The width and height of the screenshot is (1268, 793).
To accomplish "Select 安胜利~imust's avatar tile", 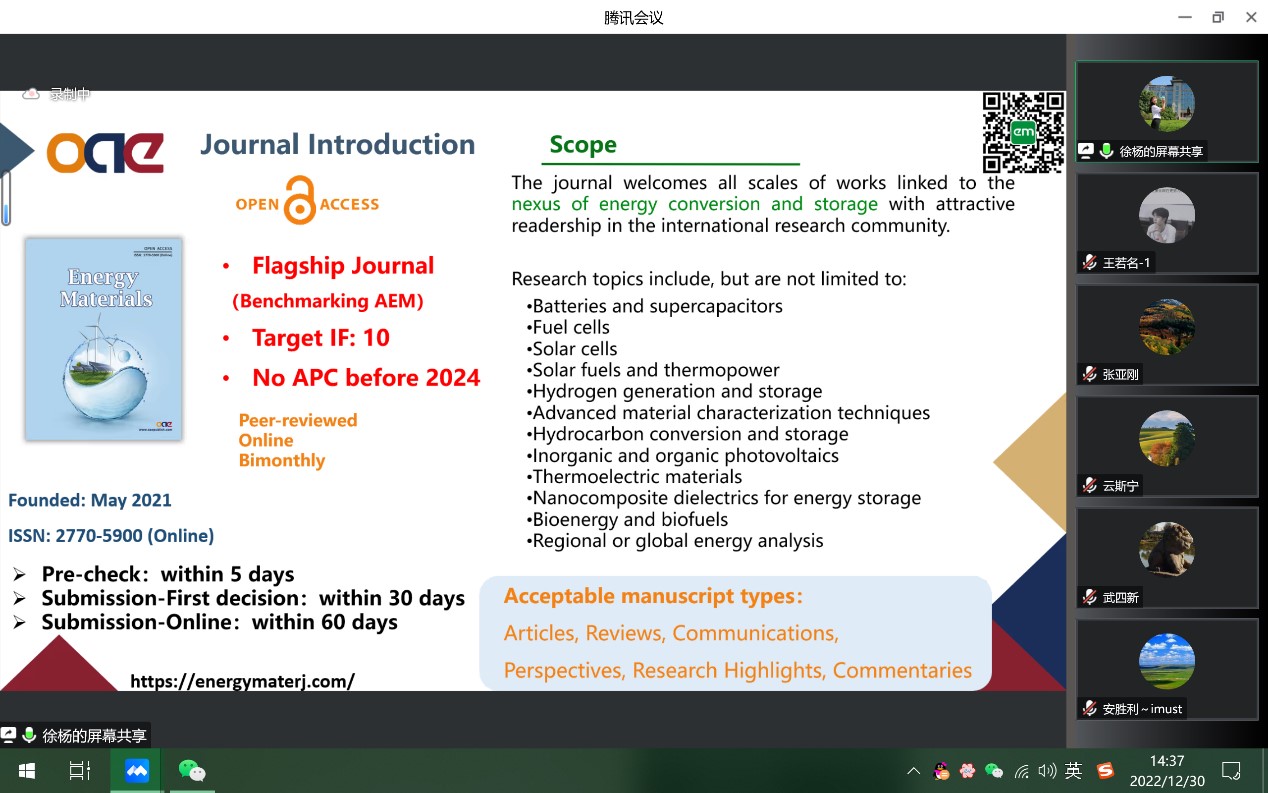I will (1166, 668).
